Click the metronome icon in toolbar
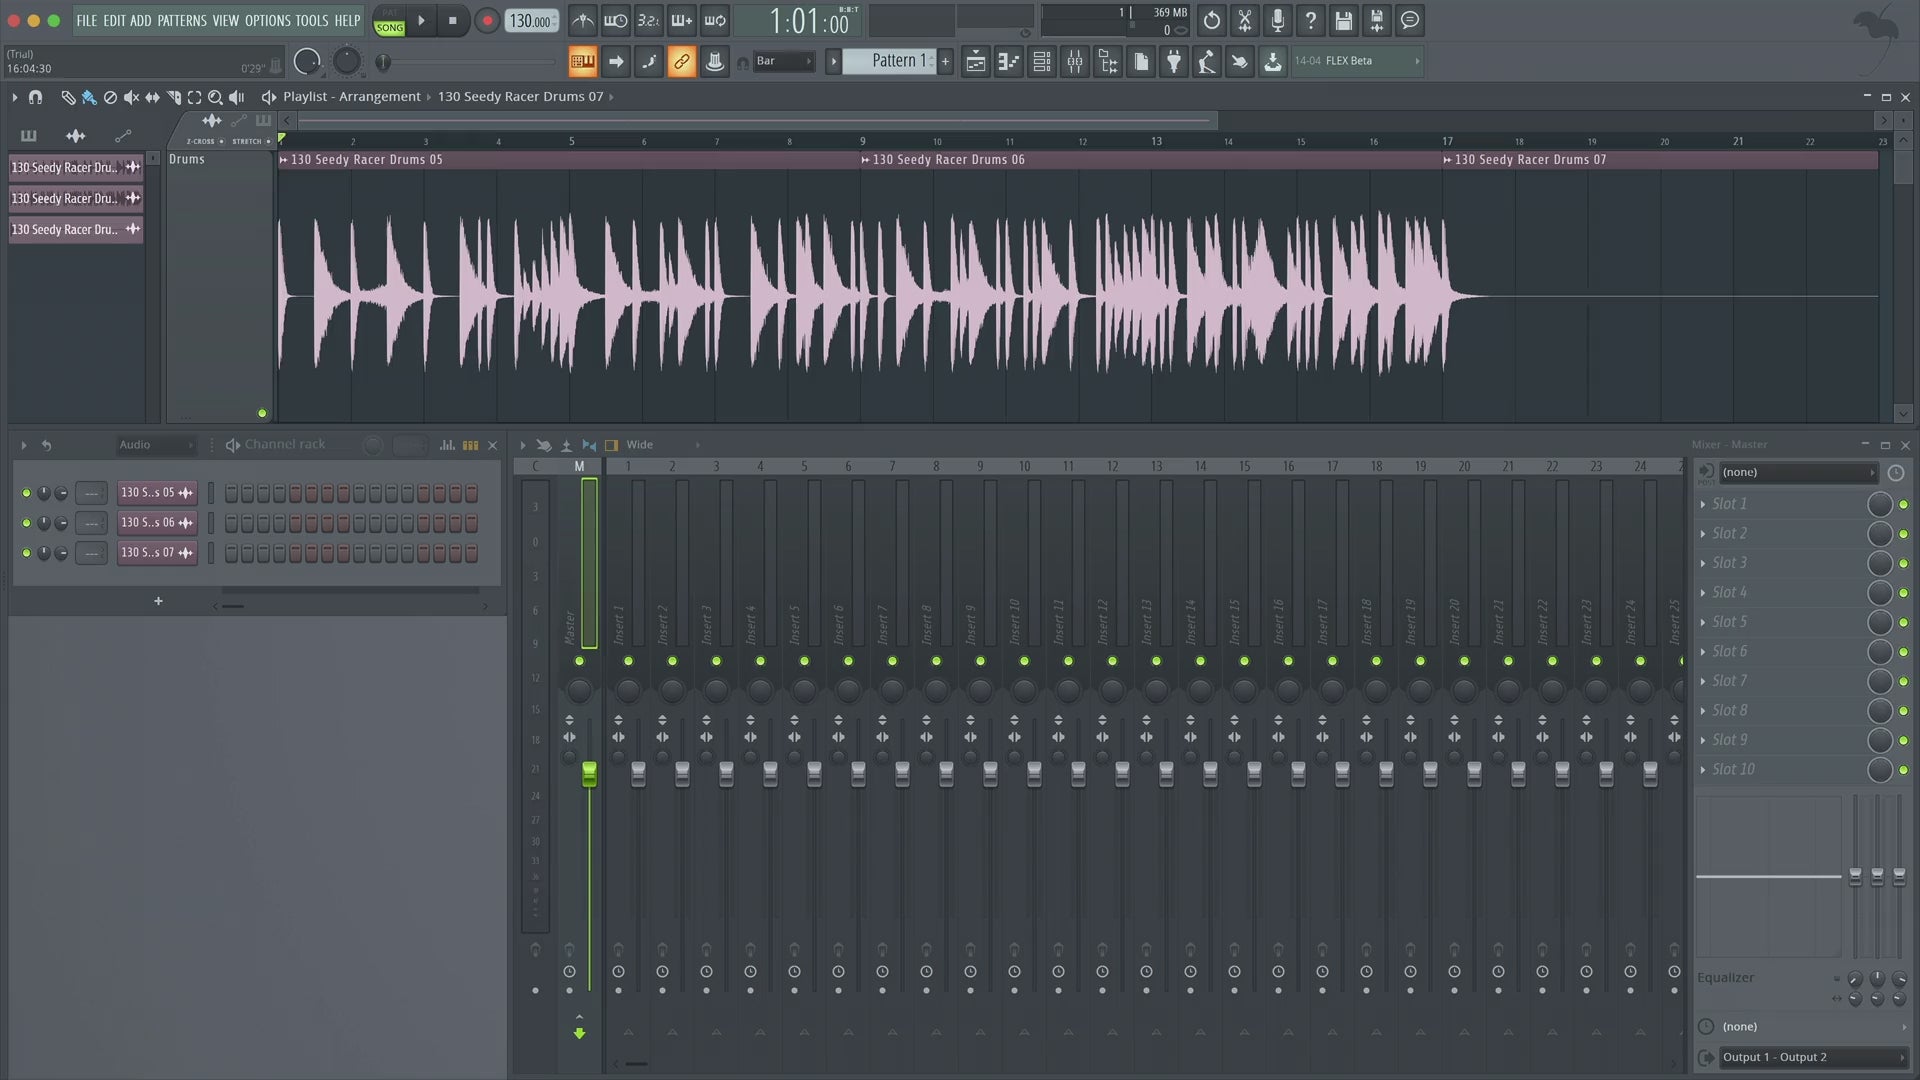The height and width of the screenshot is (1080, 1920). (582, 20)
